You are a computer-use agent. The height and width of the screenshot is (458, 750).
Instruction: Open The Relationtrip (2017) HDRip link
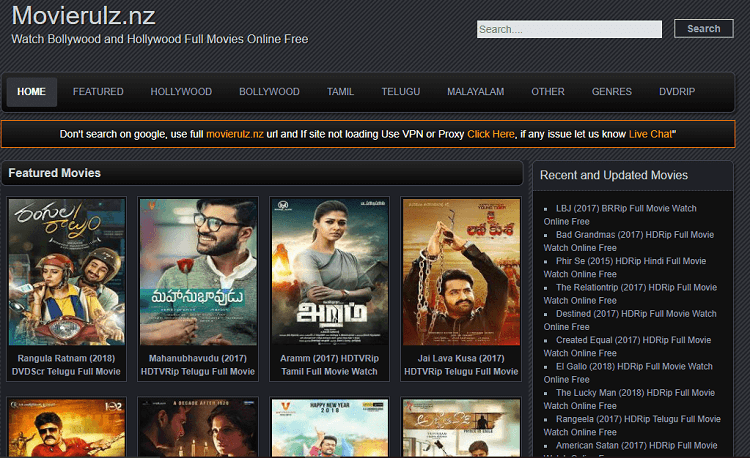click(x=630, y=294)
